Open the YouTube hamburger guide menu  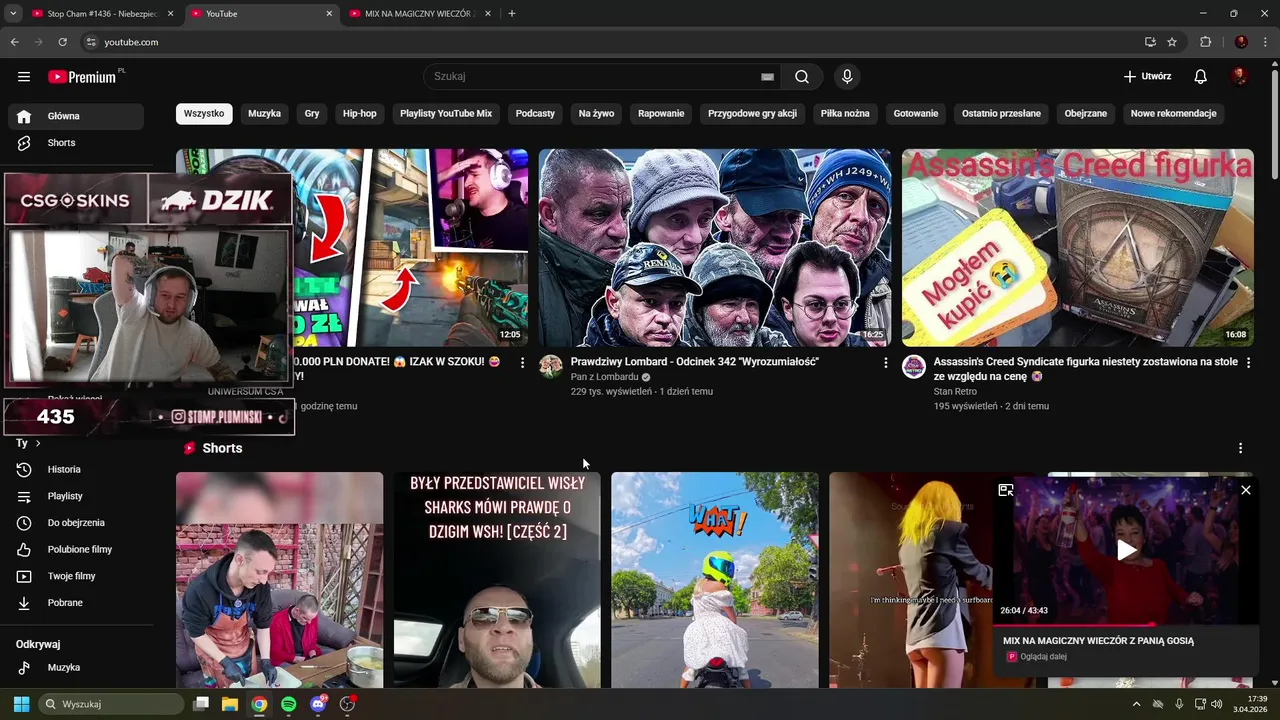tap(24, 77)
